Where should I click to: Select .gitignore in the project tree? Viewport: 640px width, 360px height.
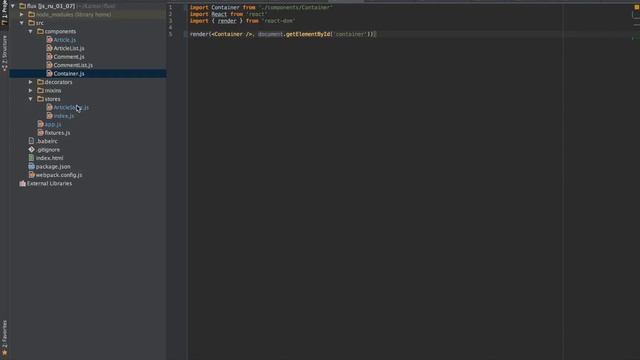pos(48,150)
